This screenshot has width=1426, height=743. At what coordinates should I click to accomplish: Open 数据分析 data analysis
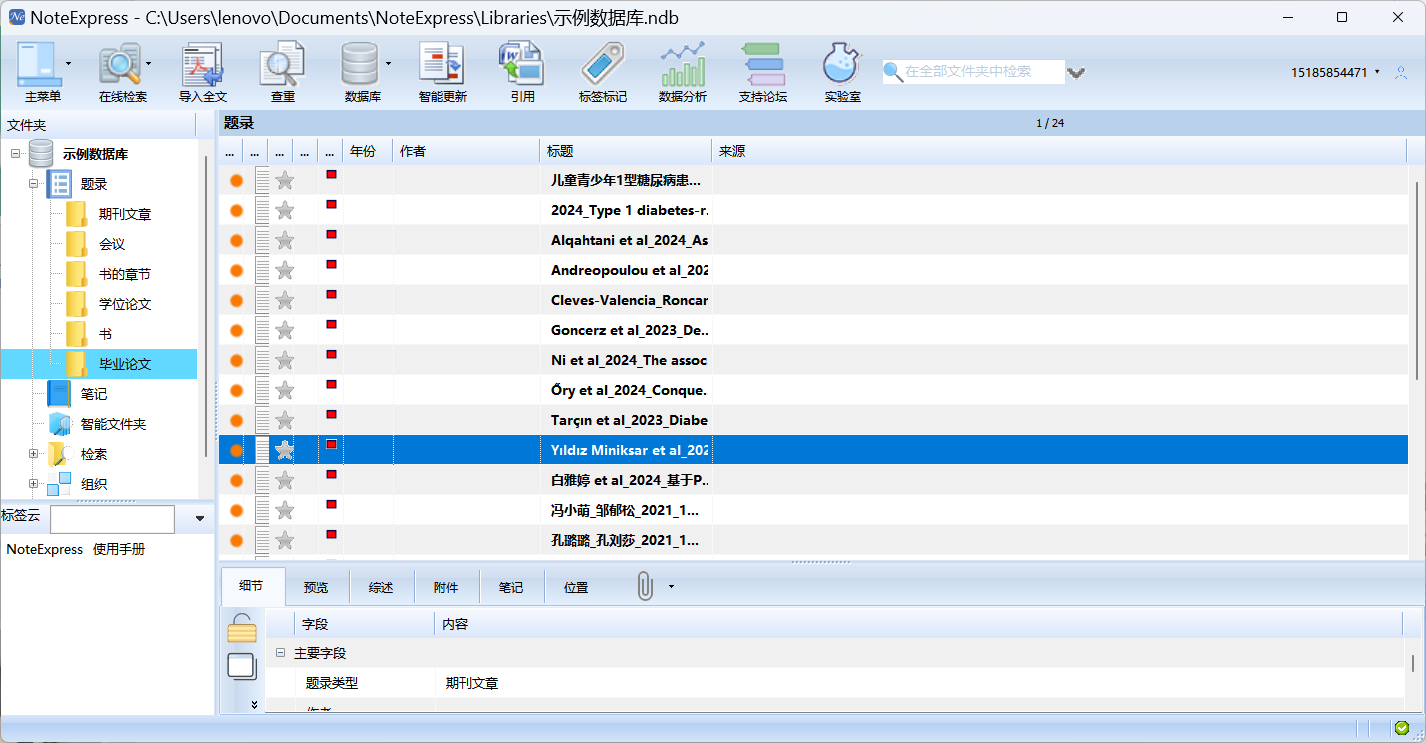[682, 72]
